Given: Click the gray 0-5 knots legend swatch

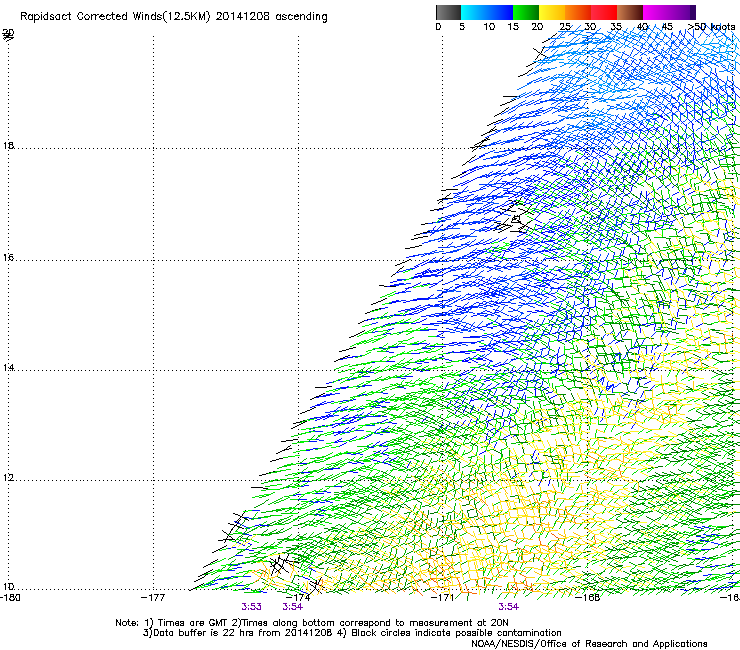Looking at the screenshot, I should click(x=448, y=12).
